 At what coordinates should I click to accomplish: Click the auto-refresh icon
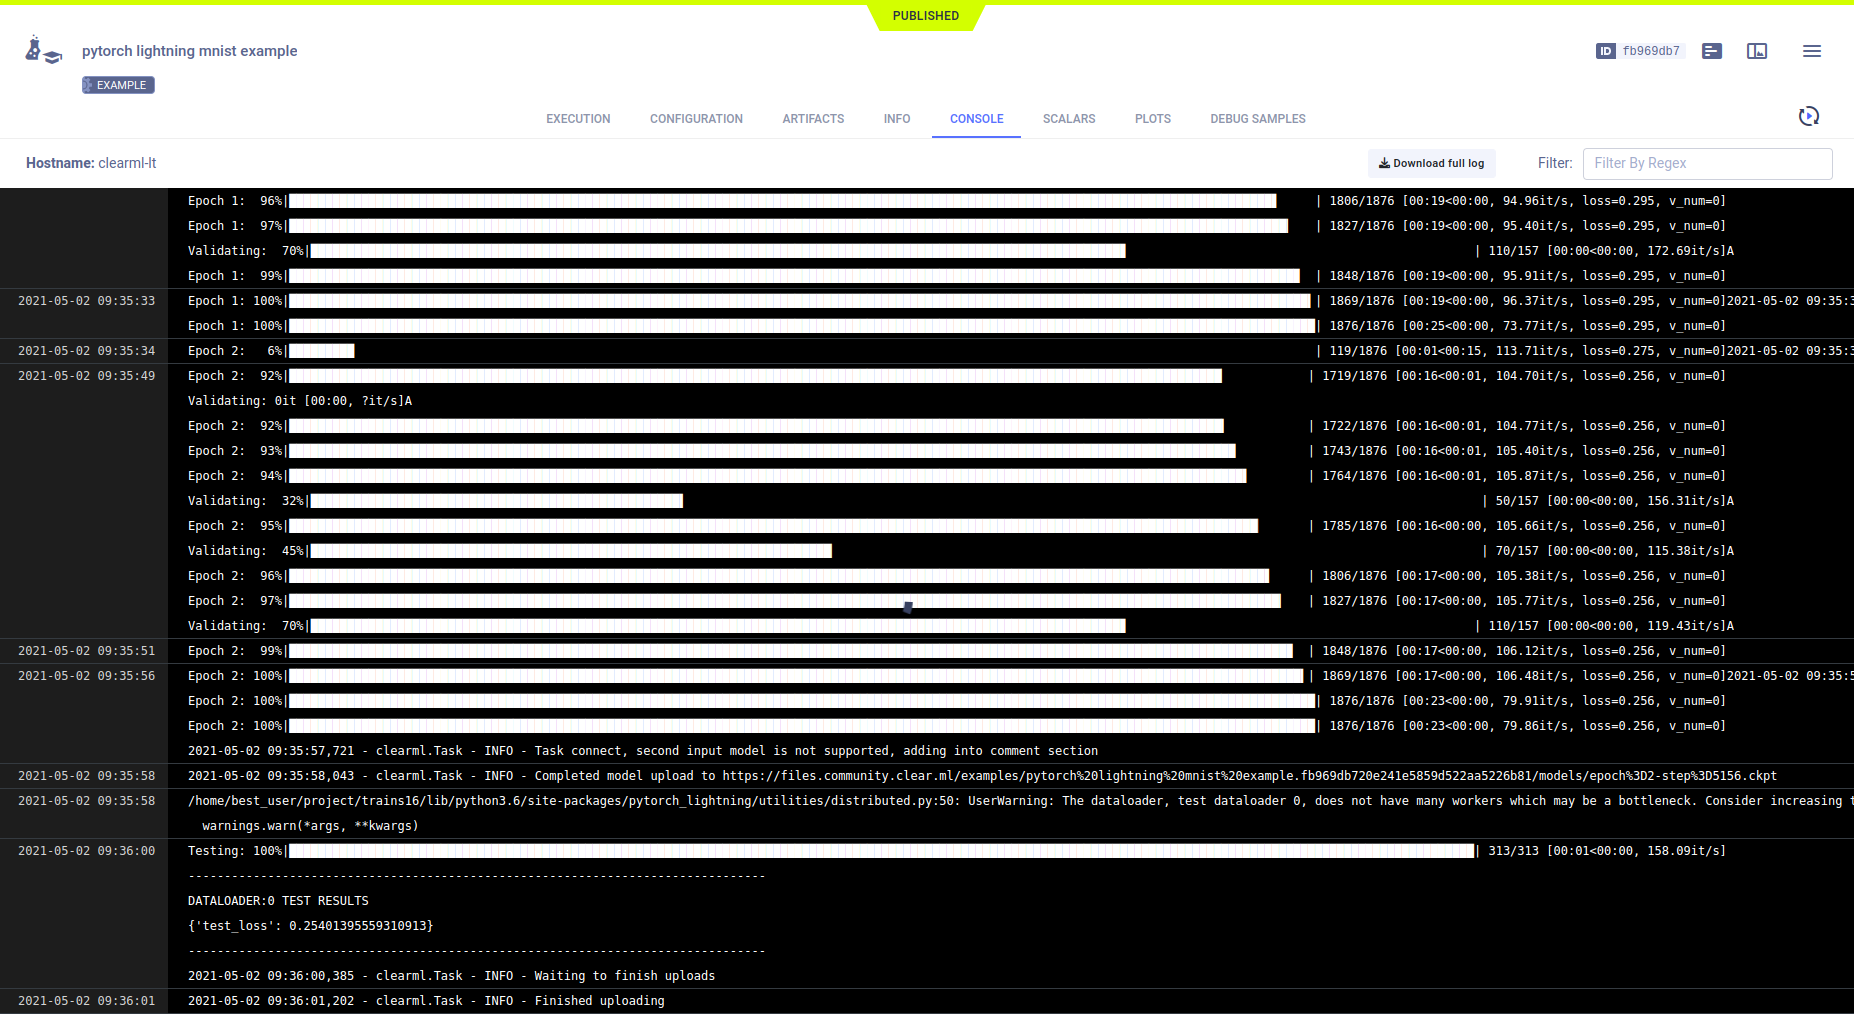click(1808, 117)
